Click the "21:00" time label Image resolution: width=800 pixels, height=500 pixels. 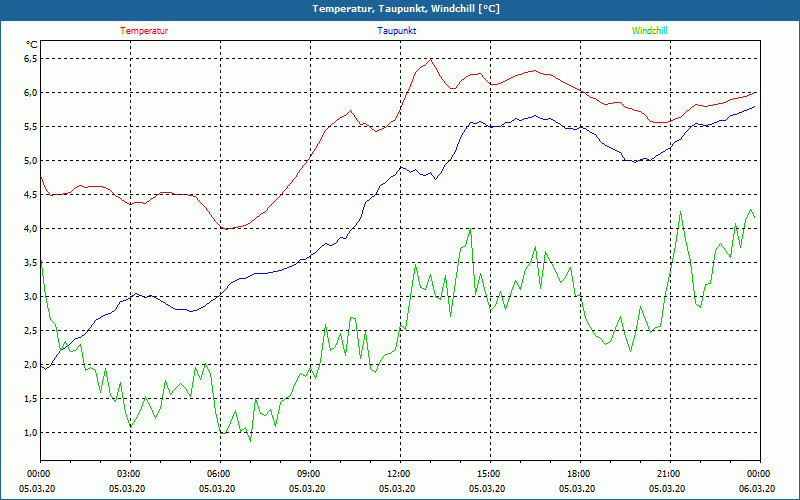click(x=668, y=474)
